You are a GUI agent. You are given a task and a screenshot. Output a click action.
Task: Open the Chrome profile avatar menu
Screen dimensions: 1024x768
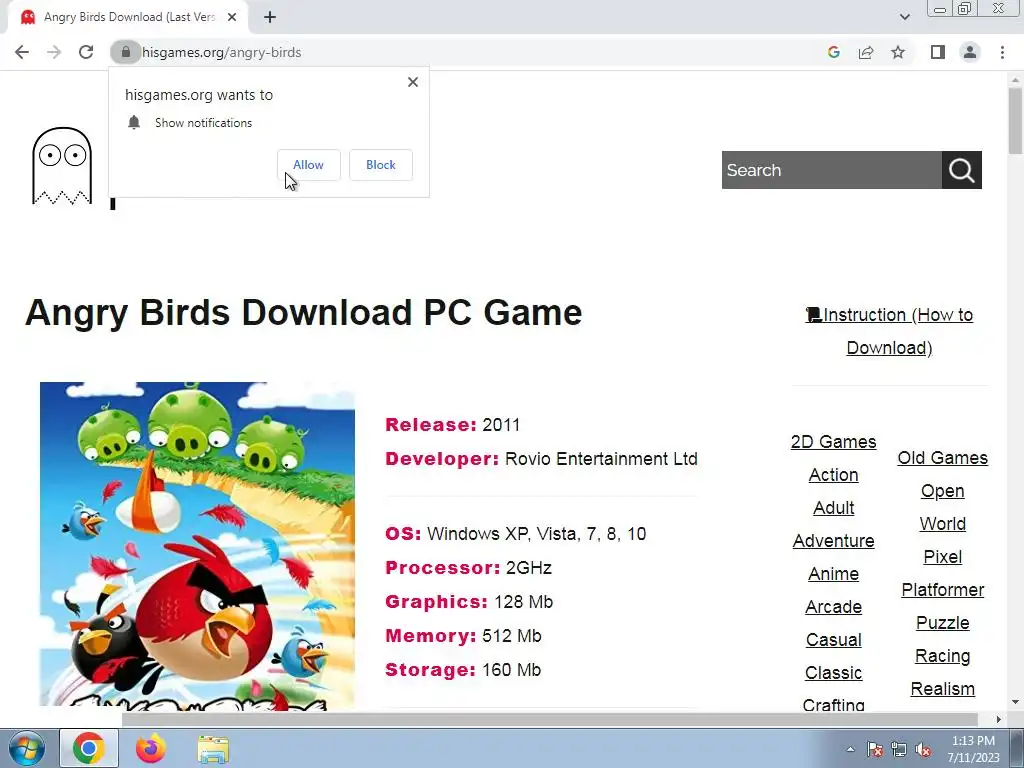pos(970,52)
